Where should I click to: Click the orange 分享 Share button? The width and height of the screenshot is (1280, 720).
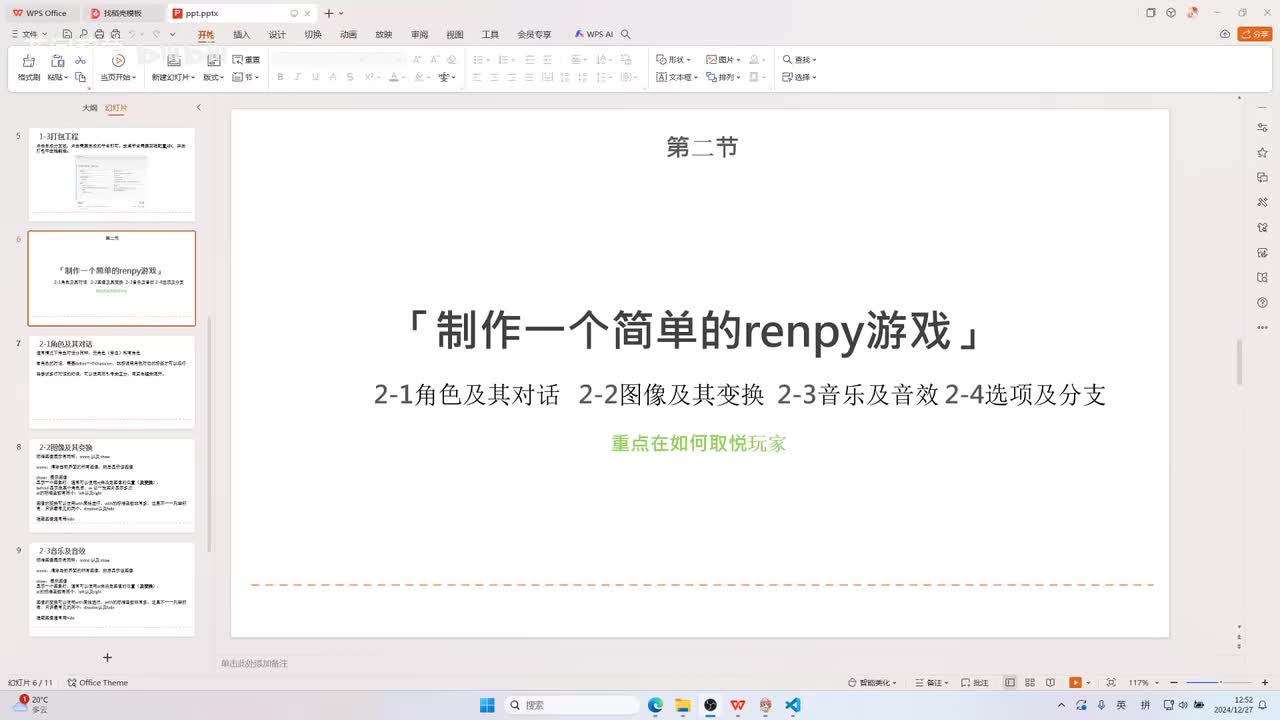(x=1255, y=34)
